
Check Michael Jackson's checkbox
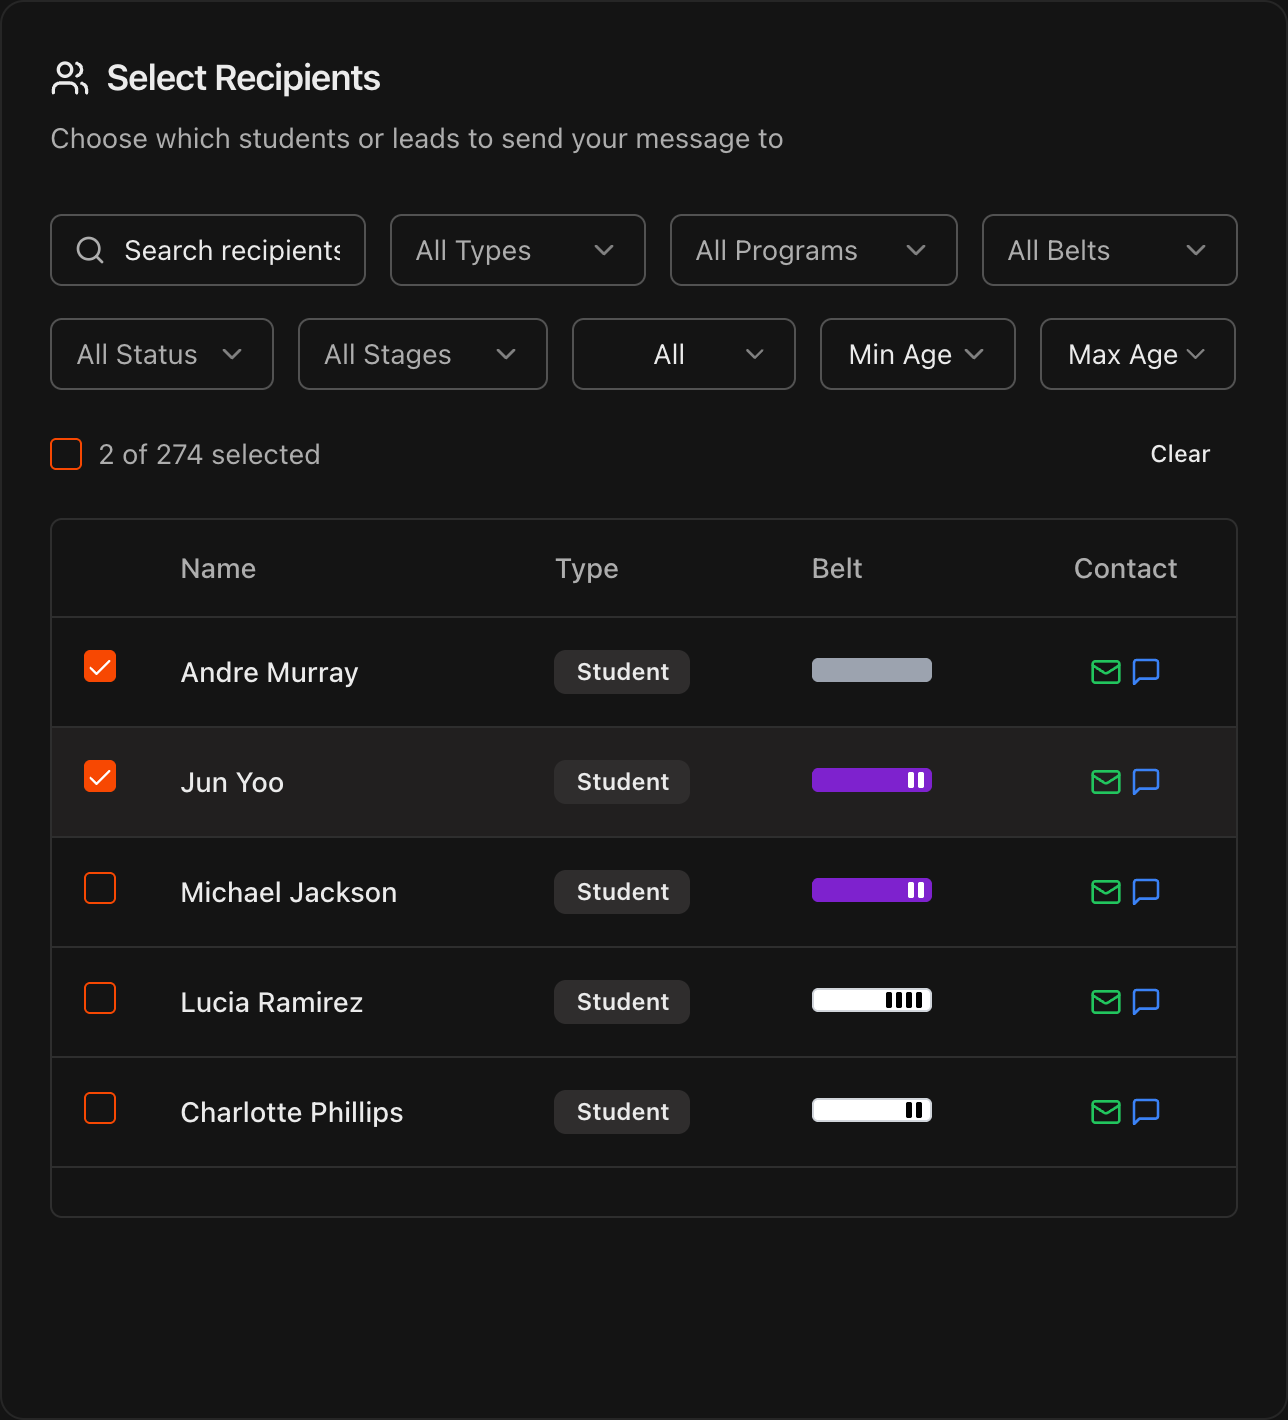100,888
